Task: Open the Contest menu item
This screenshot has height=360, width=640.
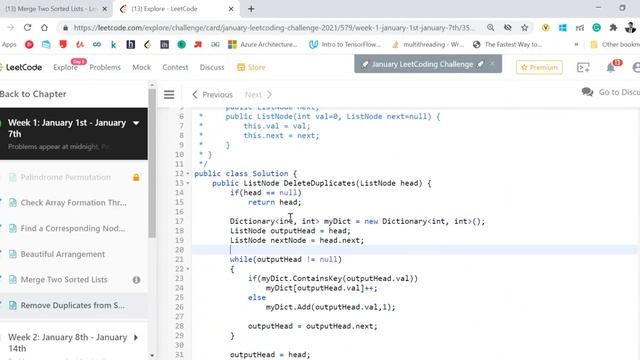Action: click(x=175, y=67)
